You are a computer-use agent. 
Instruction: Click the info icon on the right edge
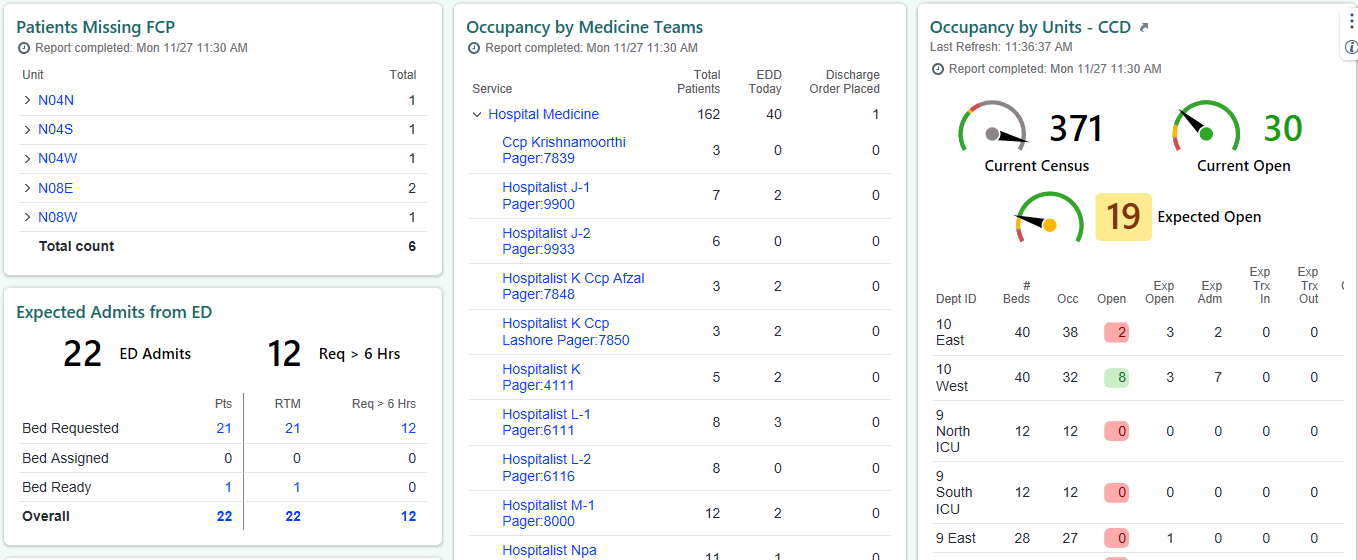click(x=1351, y=47)
